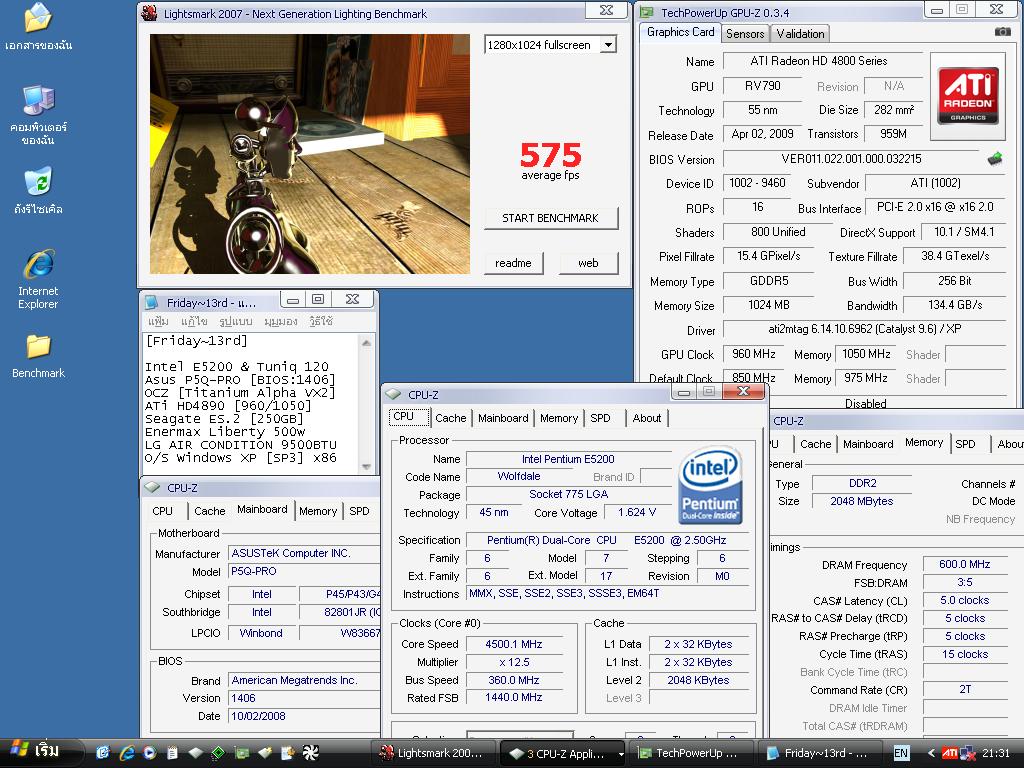Open the Mainboard tab in the front CPU-Z window
The height and width of the screenshot is (768, 1024).
pos(503,418)
